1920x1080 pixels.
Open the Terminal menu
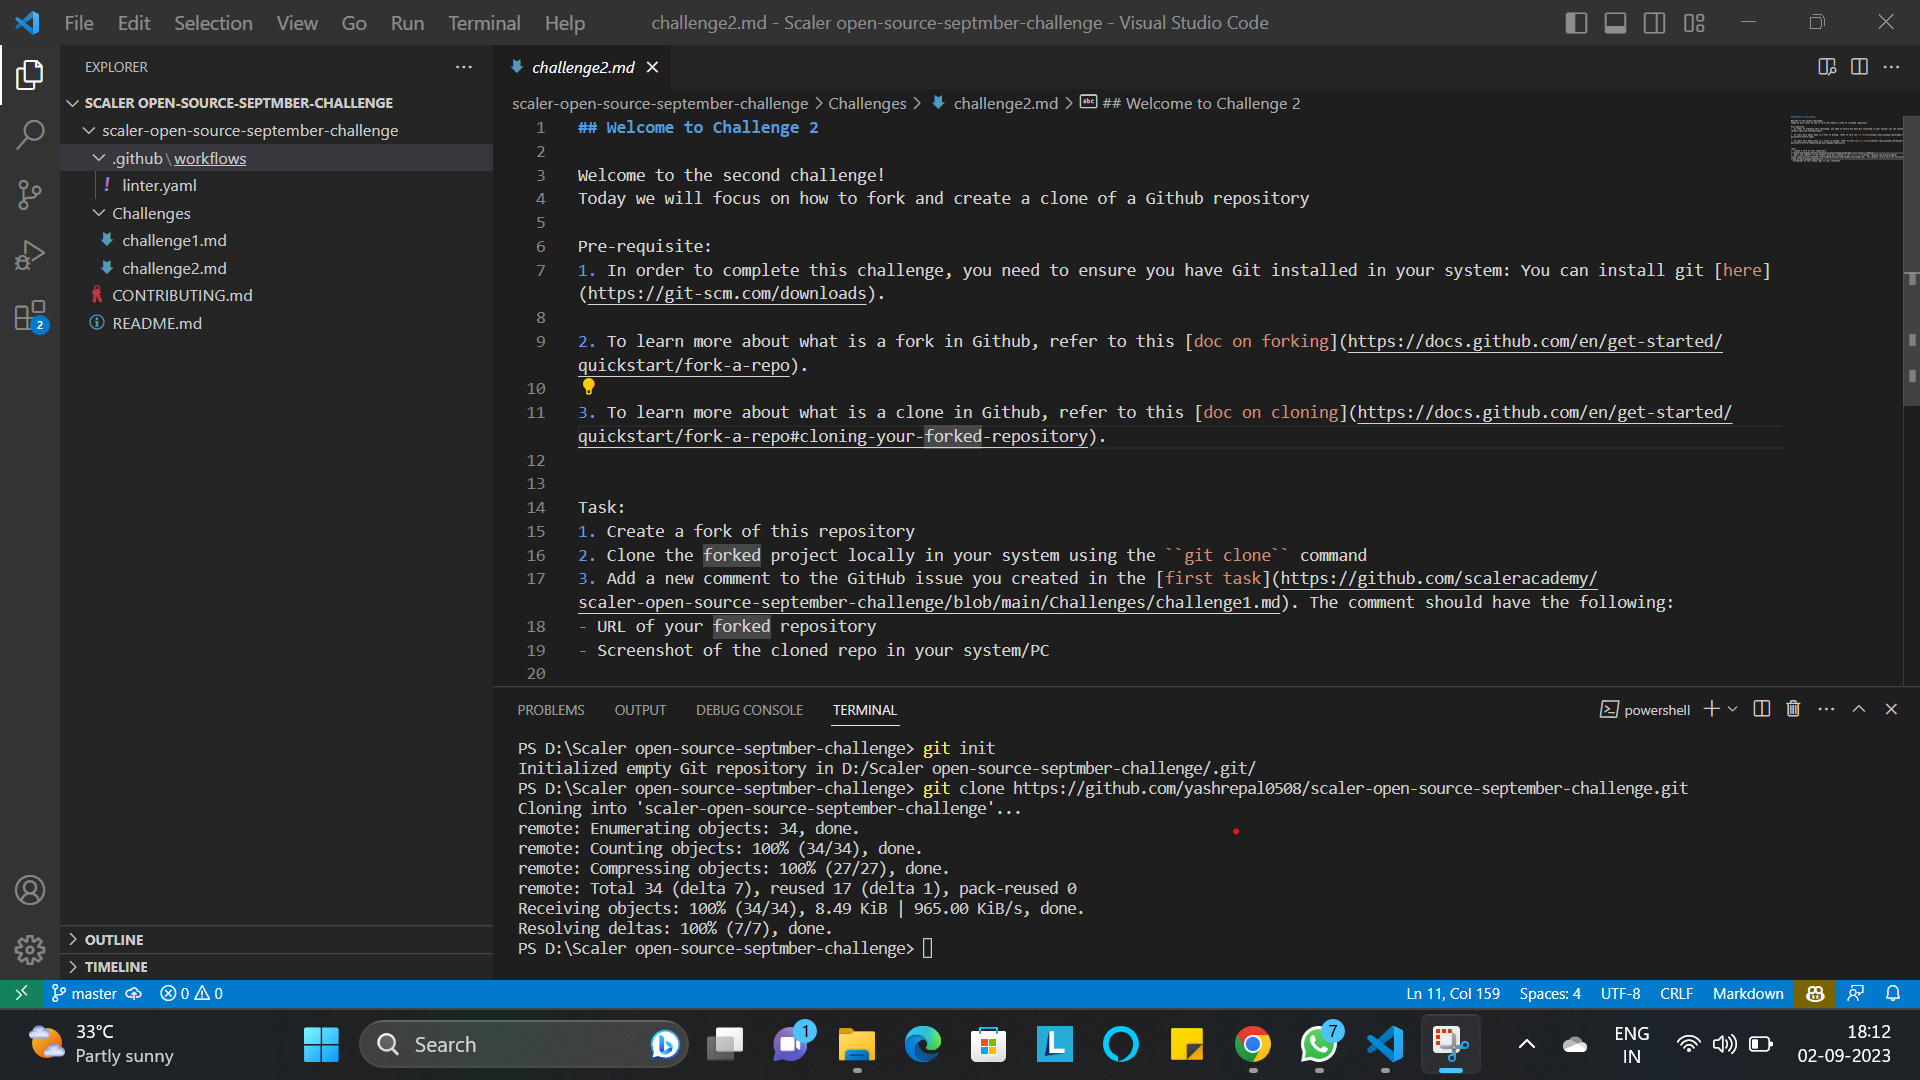(x=483, y=22)
